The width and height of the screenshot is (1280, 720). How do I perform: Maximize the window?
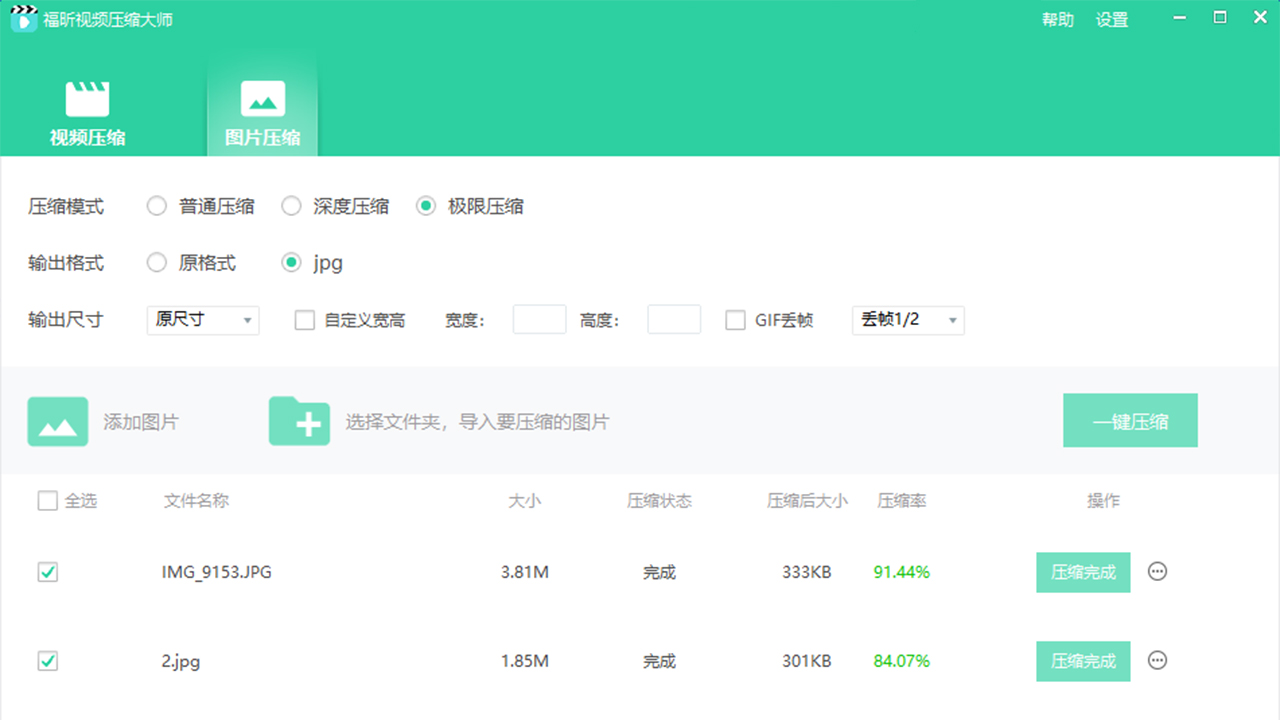coord(1220,17)
